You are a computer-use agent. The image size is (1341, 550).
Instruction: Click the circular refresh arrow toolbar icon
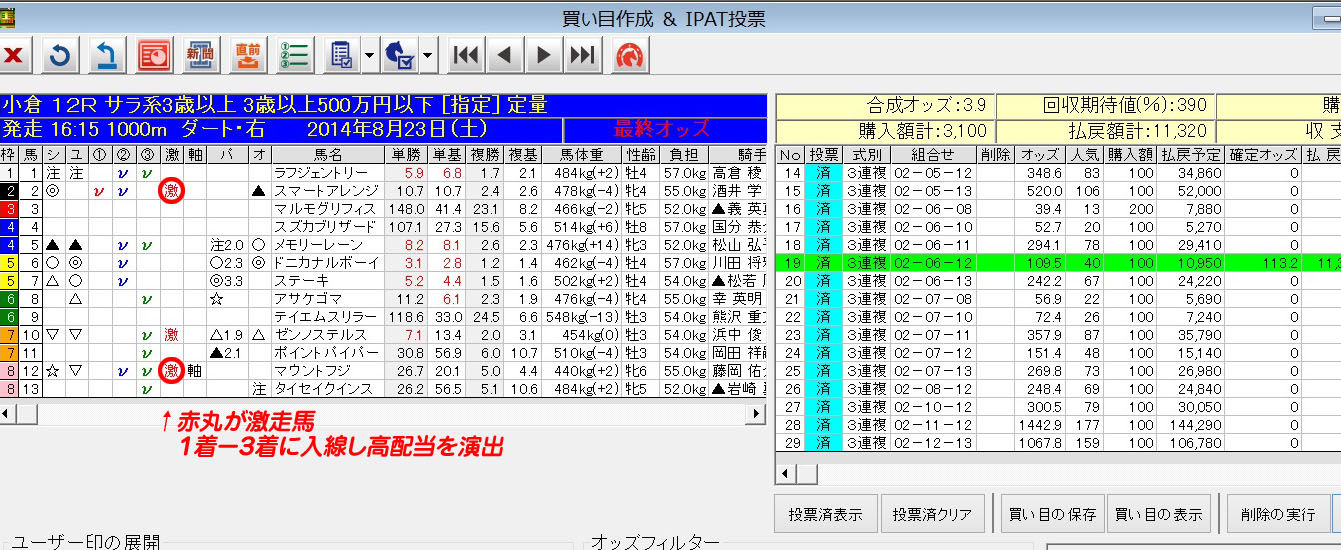tap(59, 55)
